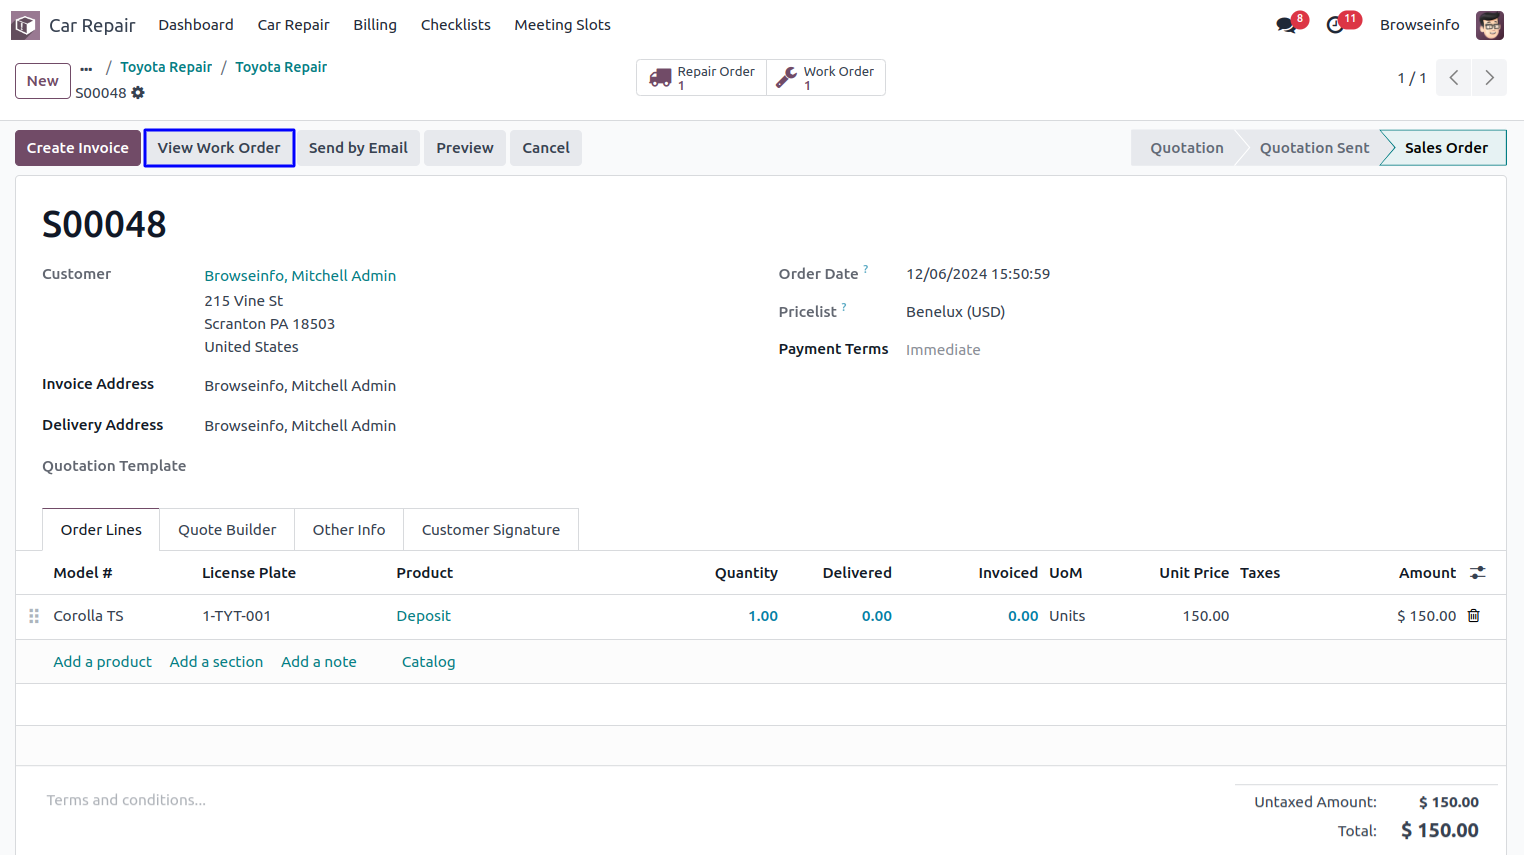Viewport: 1524px width, 855px height.
Task: Open the Payment Terms dropdown field
Action: tap(1000, 350)
